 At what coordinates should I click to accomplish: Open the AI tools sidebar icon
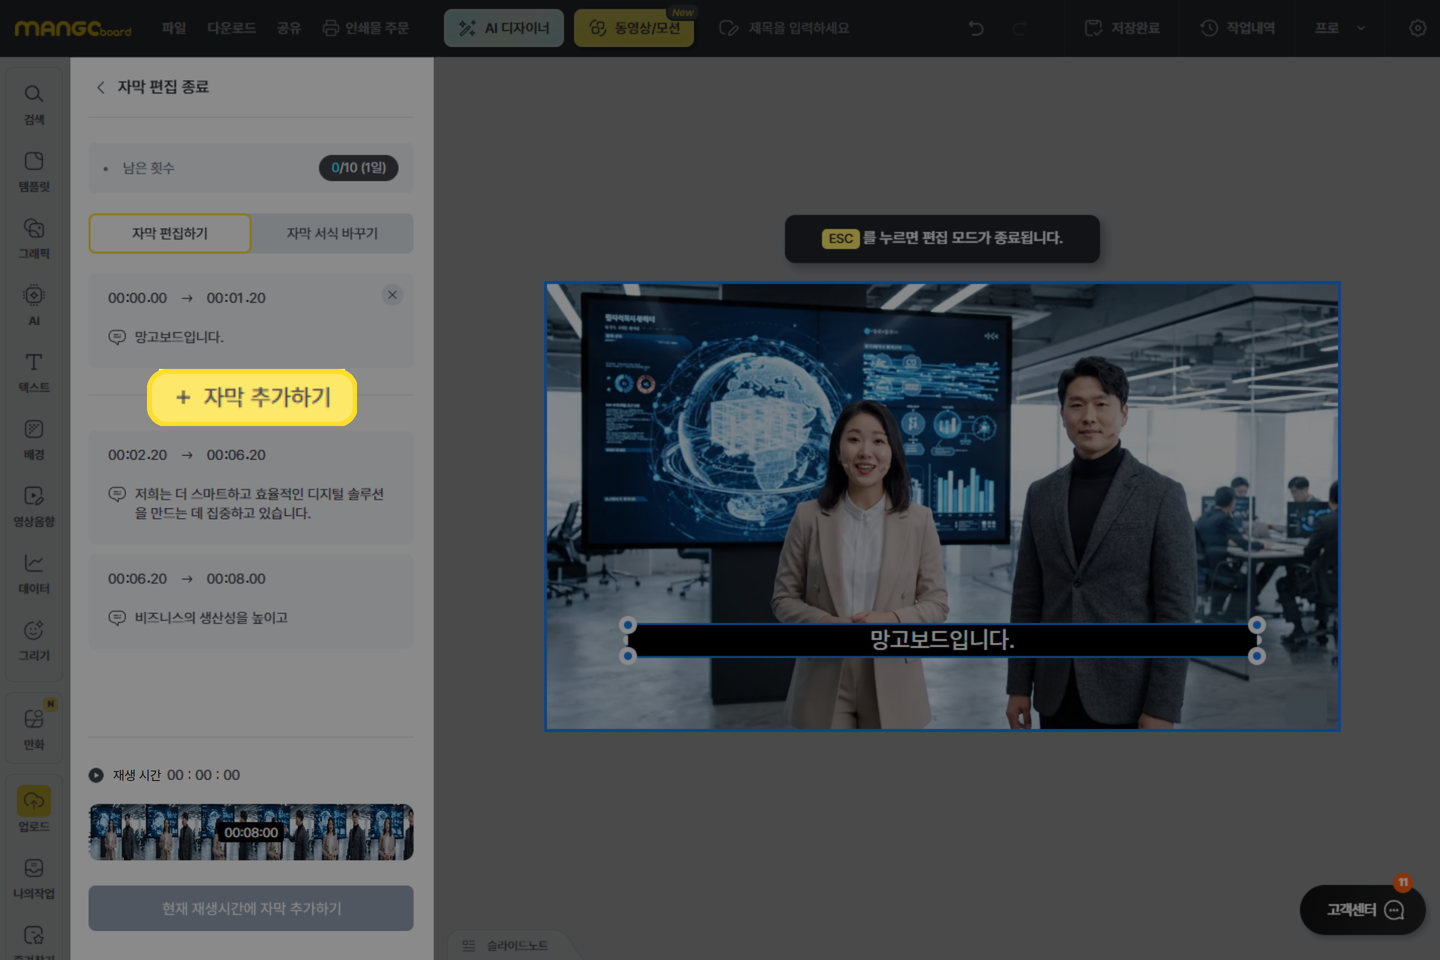pyautogui.click(x=34, y=304)
